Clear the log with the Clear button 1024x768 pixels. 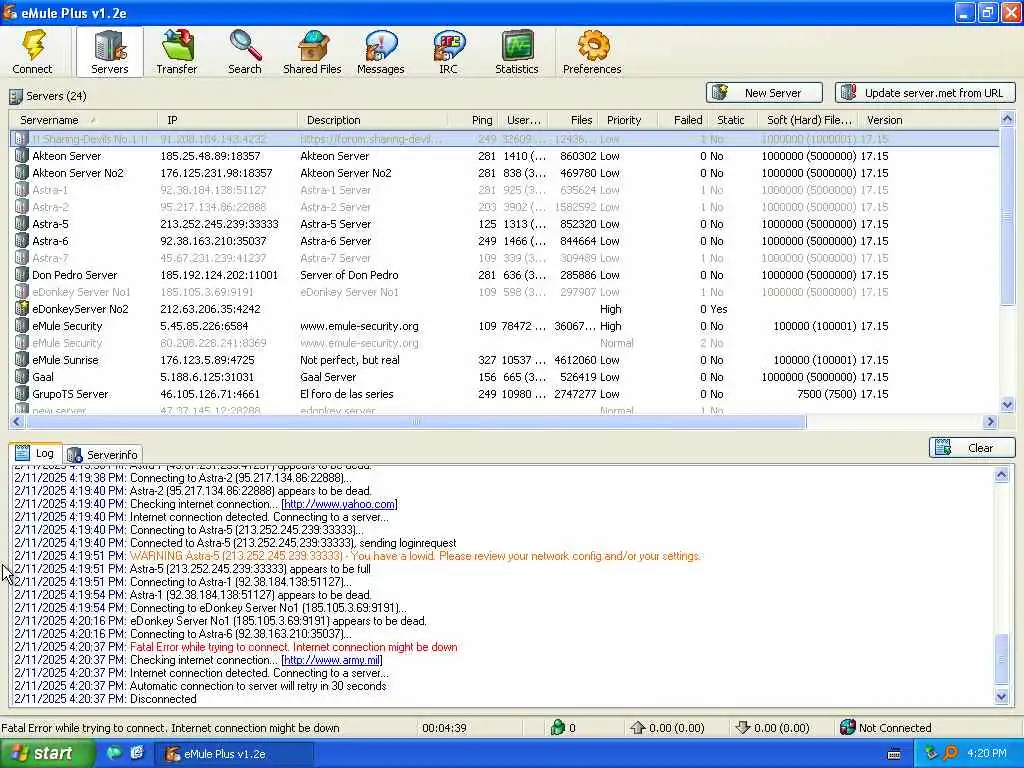tap(972, 448)
